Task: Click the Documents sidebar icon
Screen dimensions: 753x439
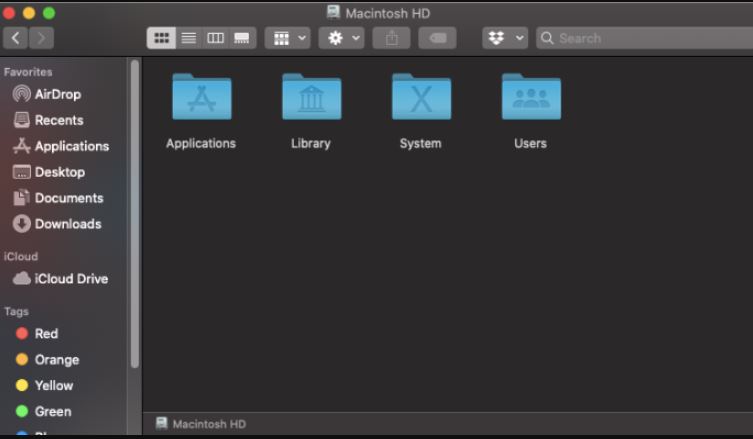Action: click(21, 197)
